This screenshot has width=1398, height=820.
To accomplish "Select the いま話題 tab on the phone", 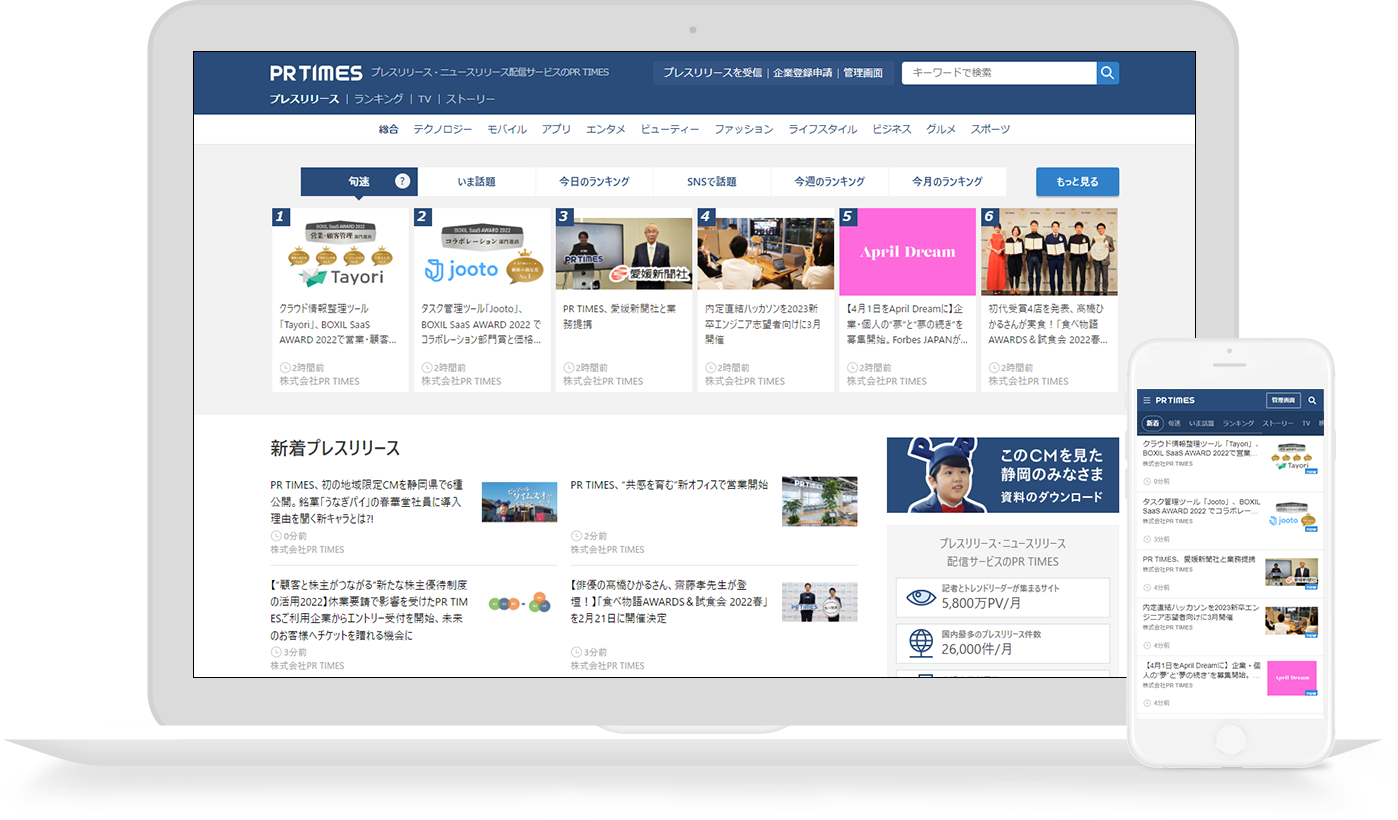I will pos(1201,423).
